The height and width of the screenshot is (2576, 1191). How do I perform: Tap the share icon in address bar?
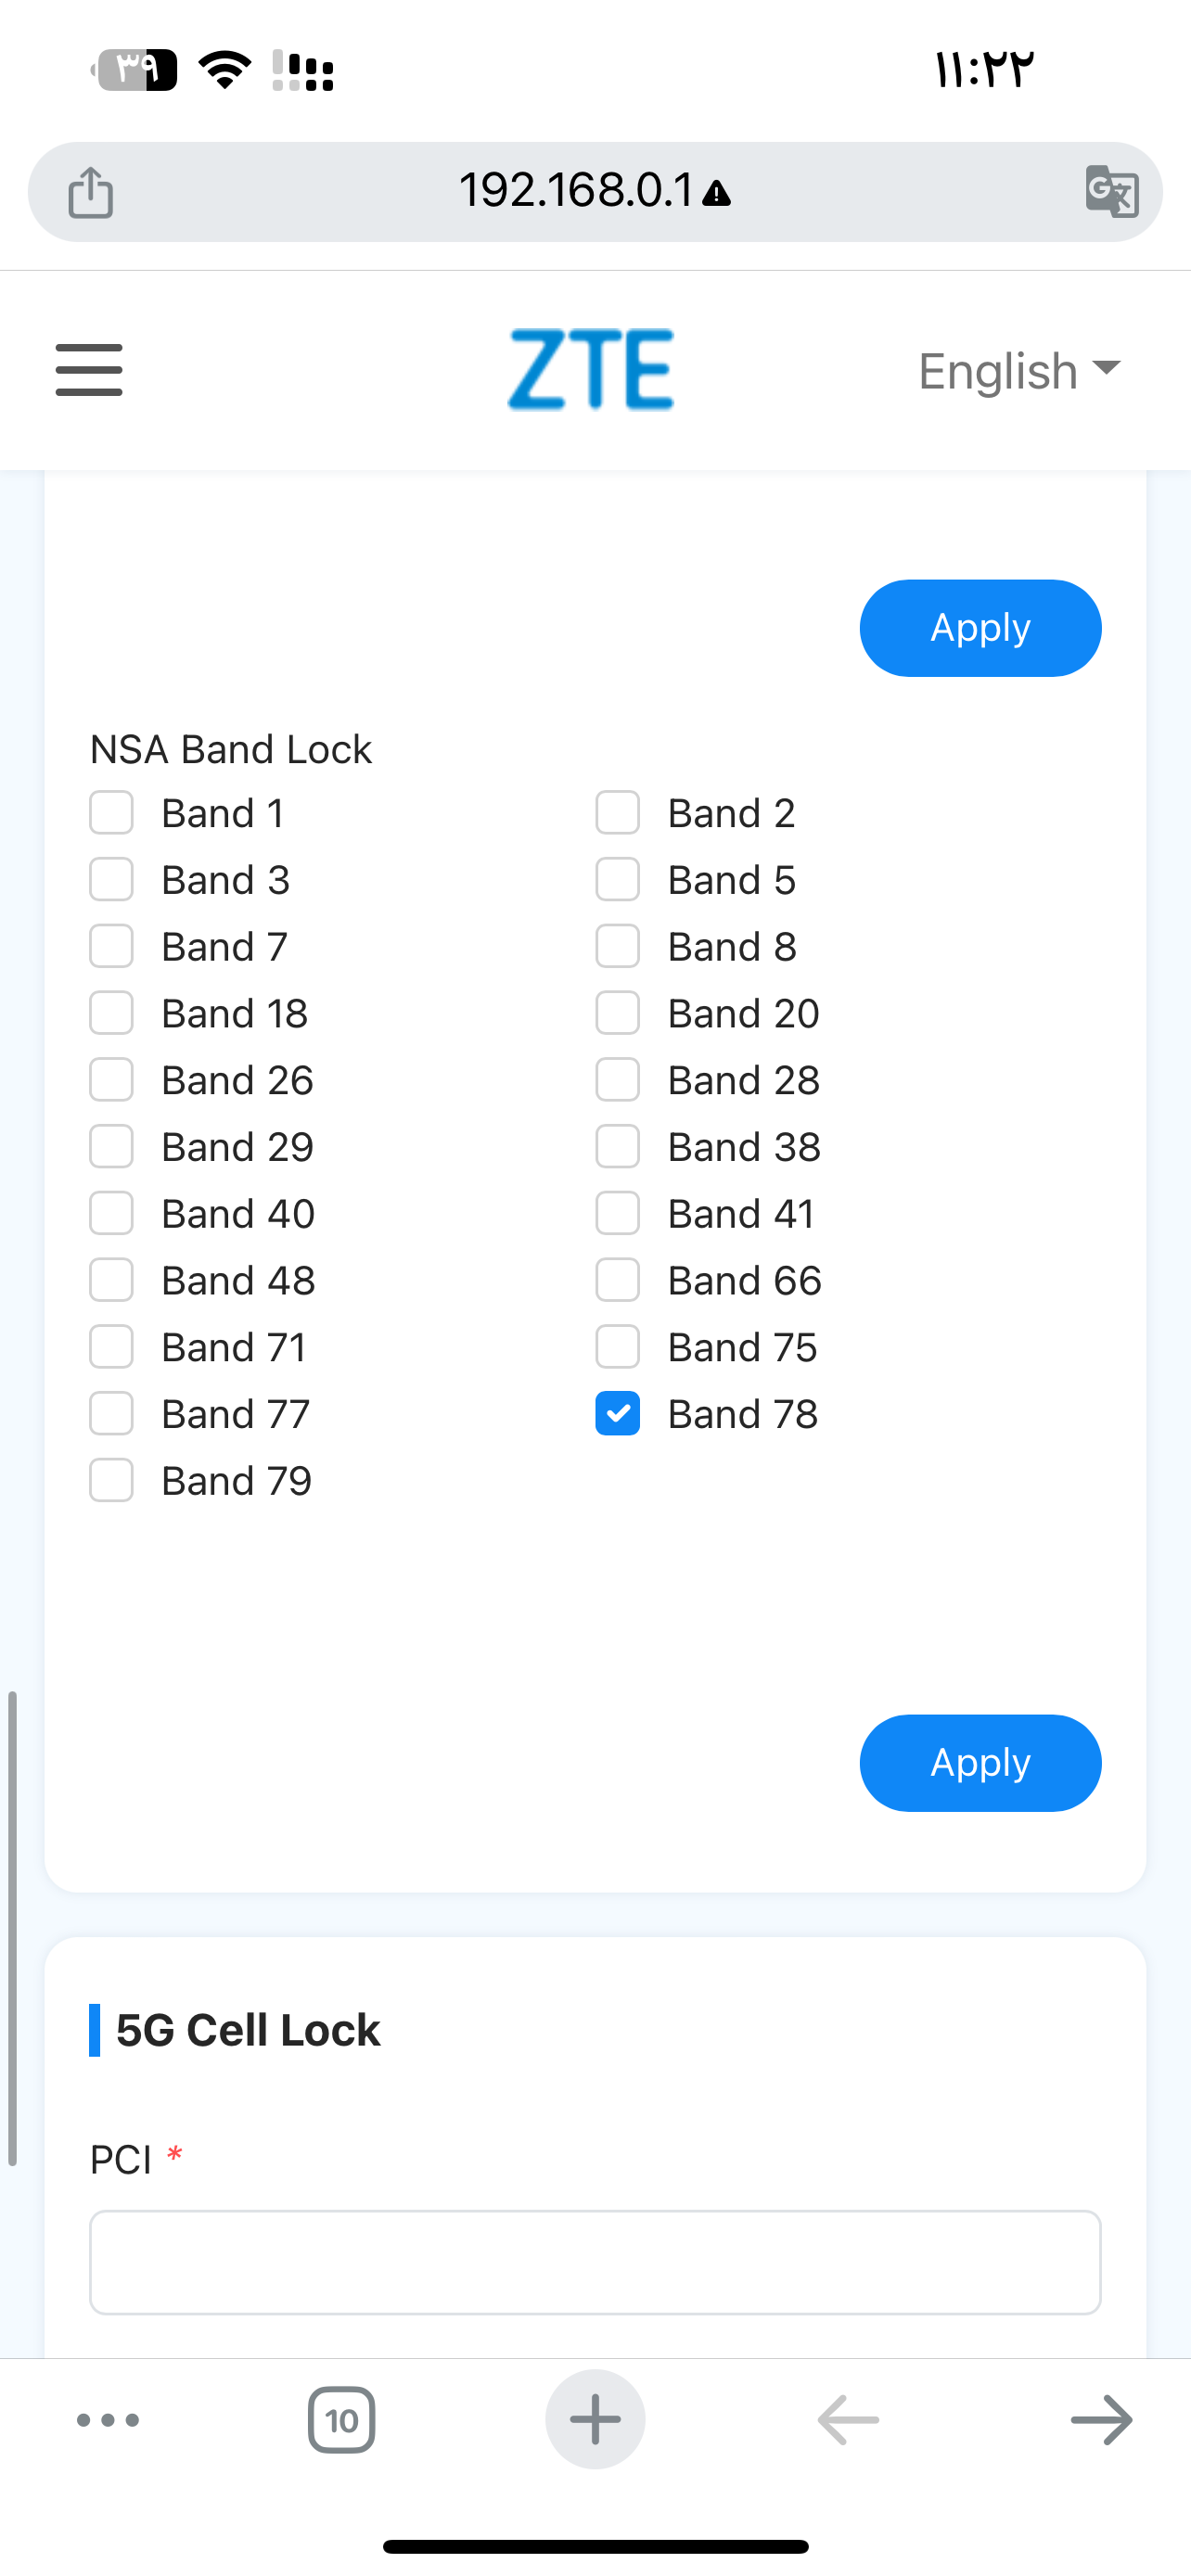coord(91,191)
